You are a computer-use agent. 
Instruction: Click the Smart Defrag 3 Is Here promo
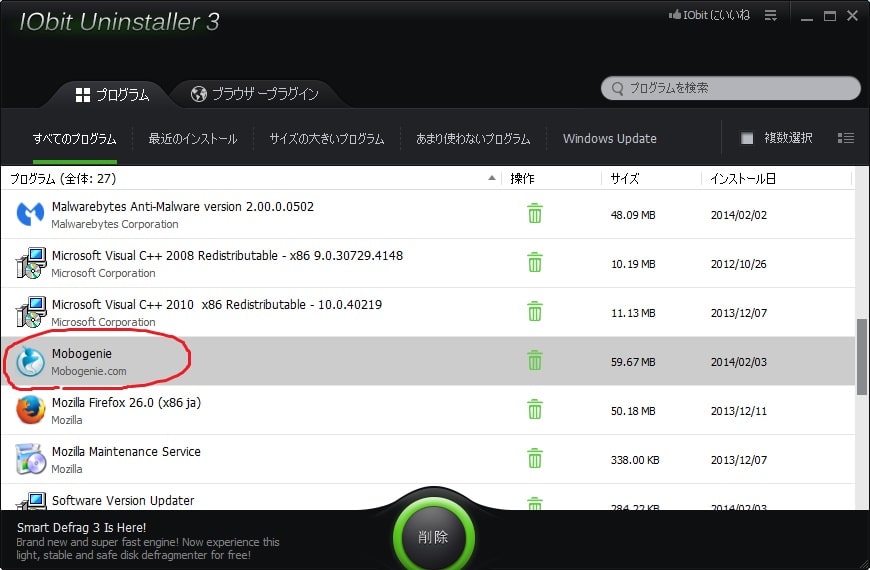pos(148,541)
